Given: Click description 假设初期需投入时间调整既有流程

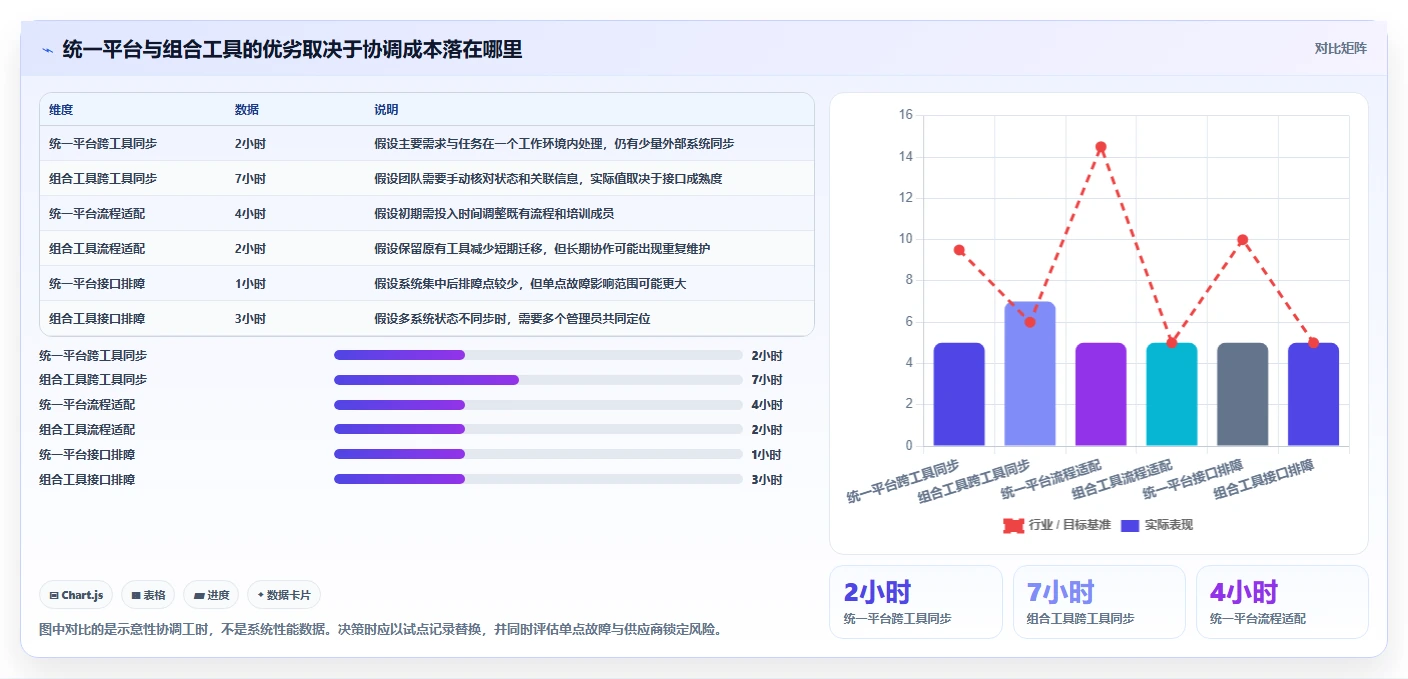Looking at the screenshot, I should click(x=494, y=214).
